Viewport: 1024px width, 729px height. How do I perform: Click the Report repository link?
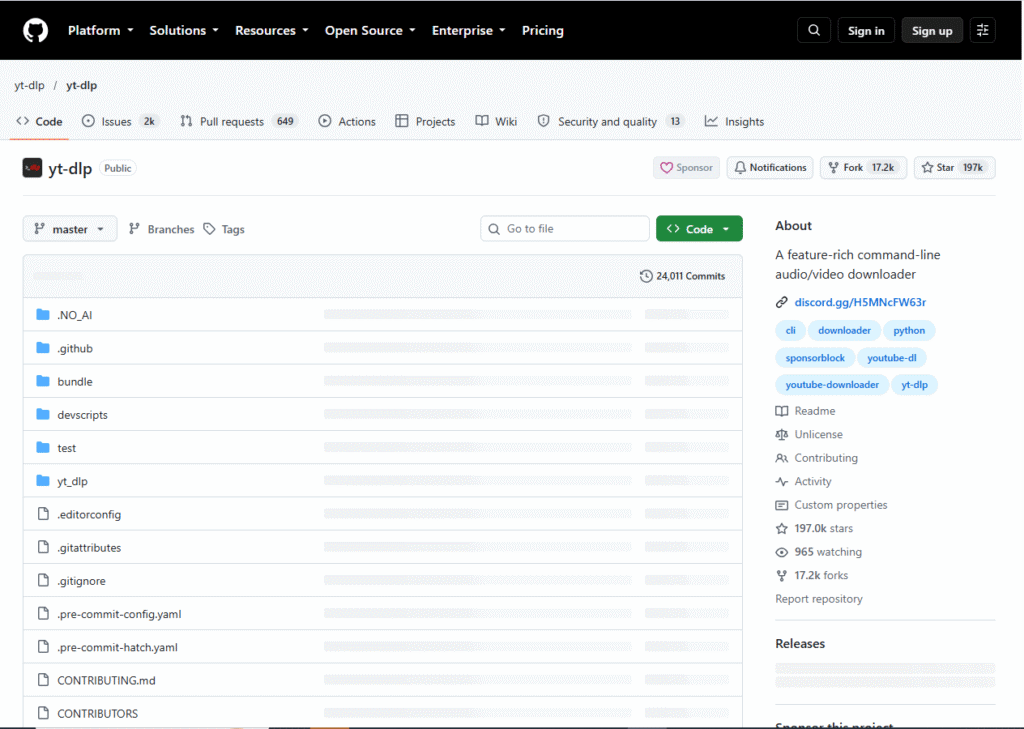click(x=819, y=599)
